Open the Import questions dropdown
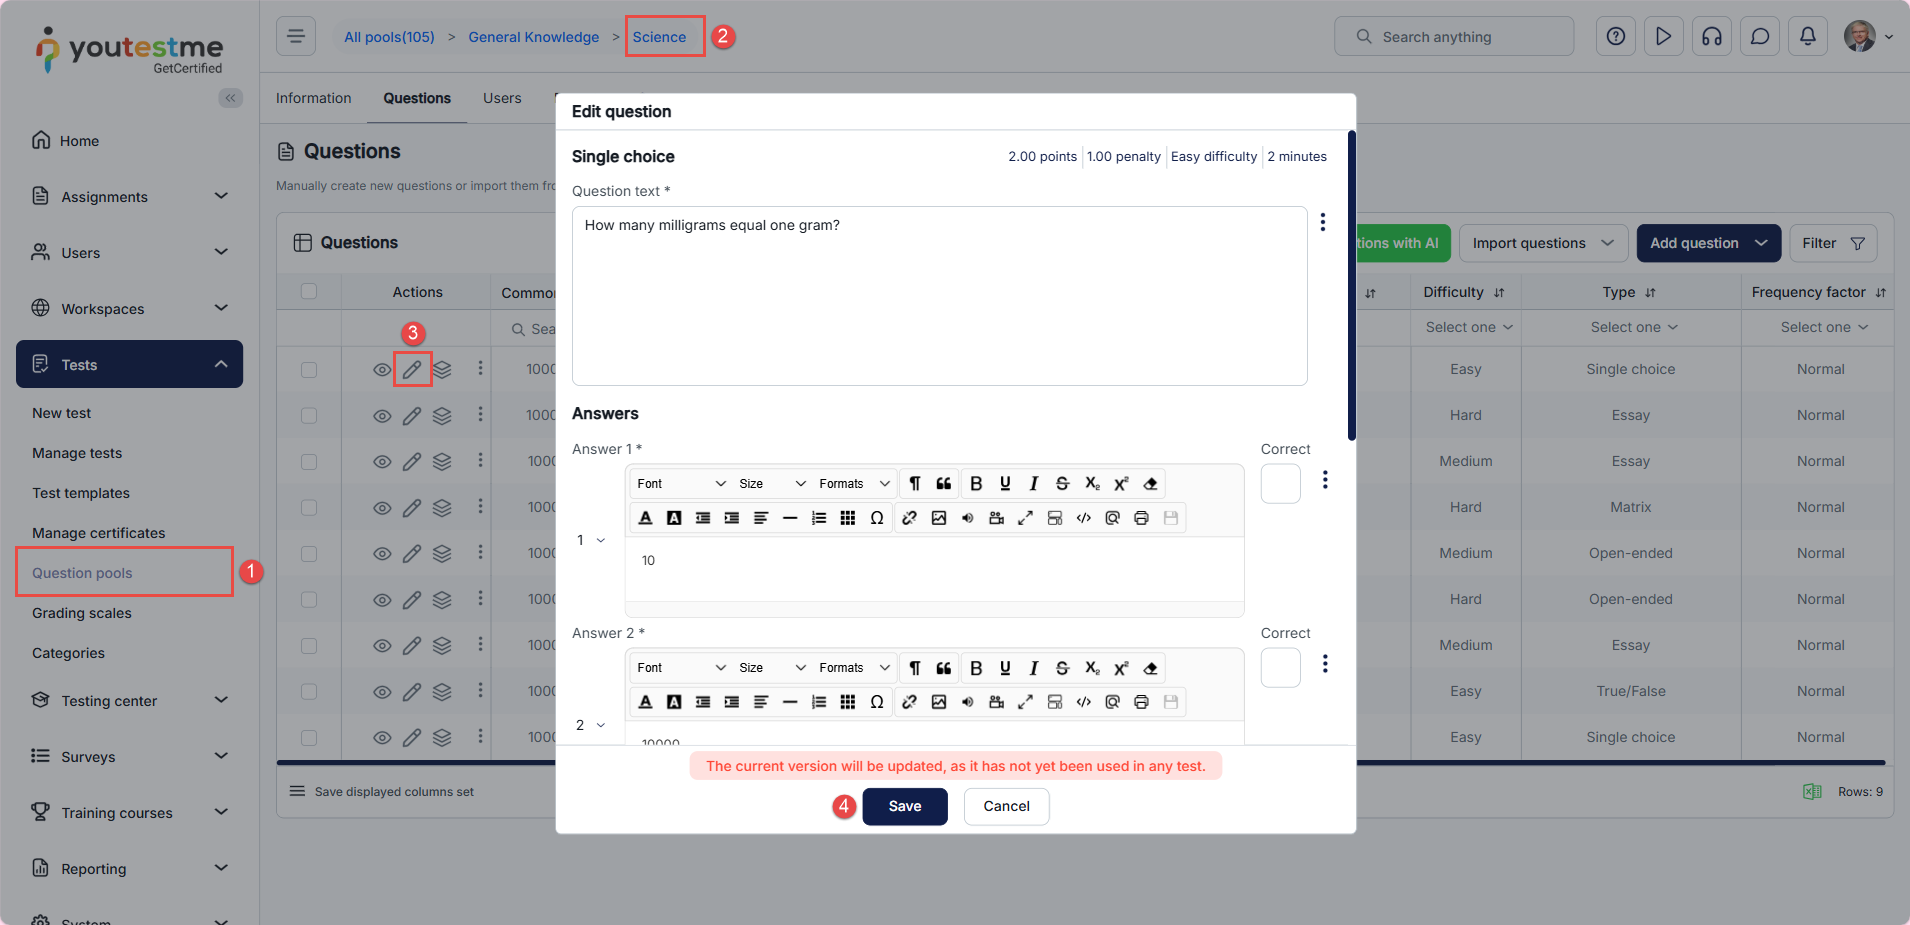Screen dimensions: 1910x925 pos(1543,243)
